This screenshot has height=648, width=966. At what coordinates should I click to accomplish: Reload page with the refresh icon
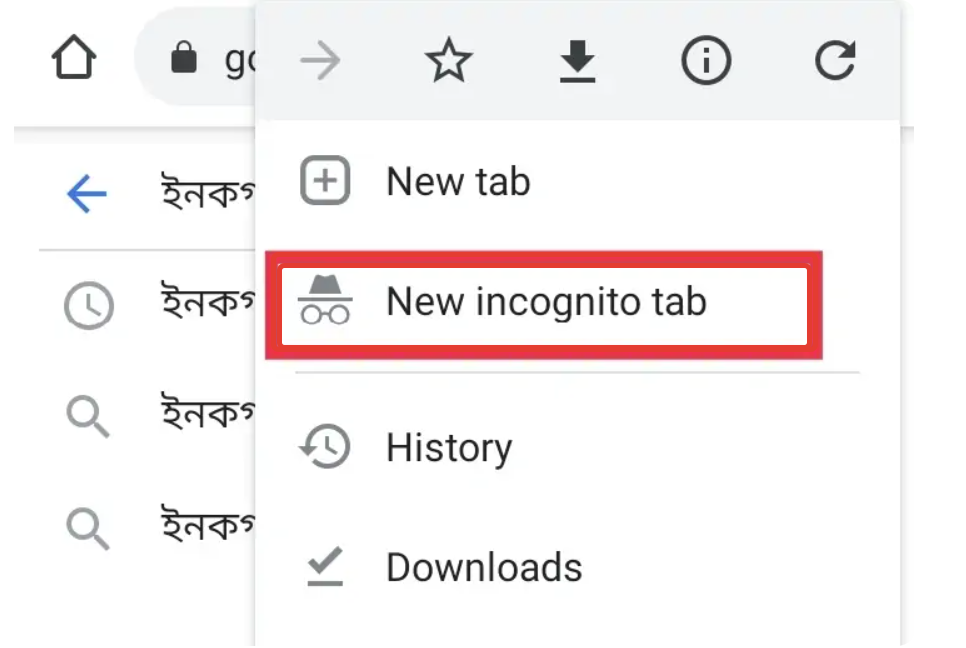[835, 60]
